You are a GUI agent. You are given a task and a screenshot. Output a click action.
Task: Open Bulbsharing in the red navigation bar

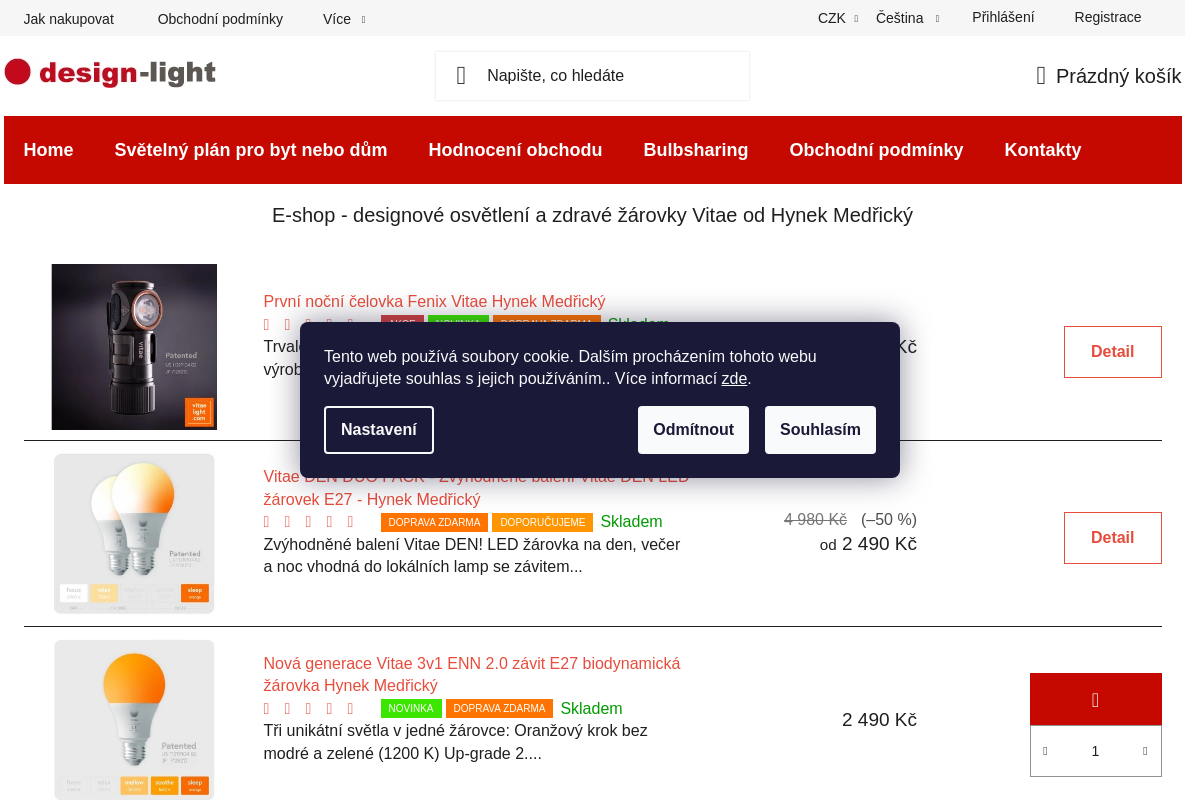tap(695, 150)
